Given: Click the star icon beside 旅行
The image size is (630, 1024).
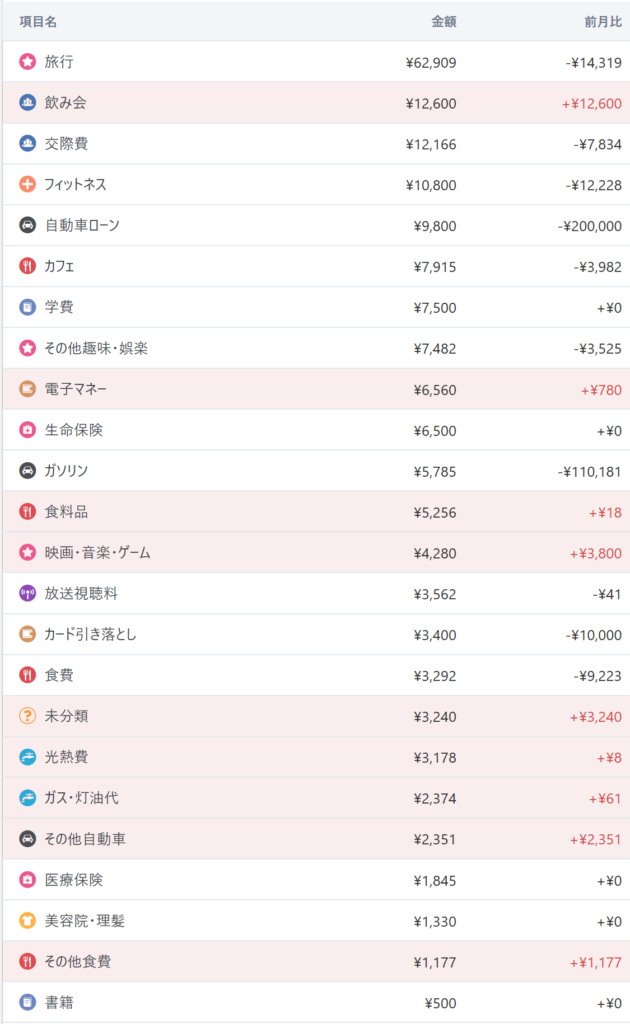Looking at the screenshot, I should (x=27, y=62).
